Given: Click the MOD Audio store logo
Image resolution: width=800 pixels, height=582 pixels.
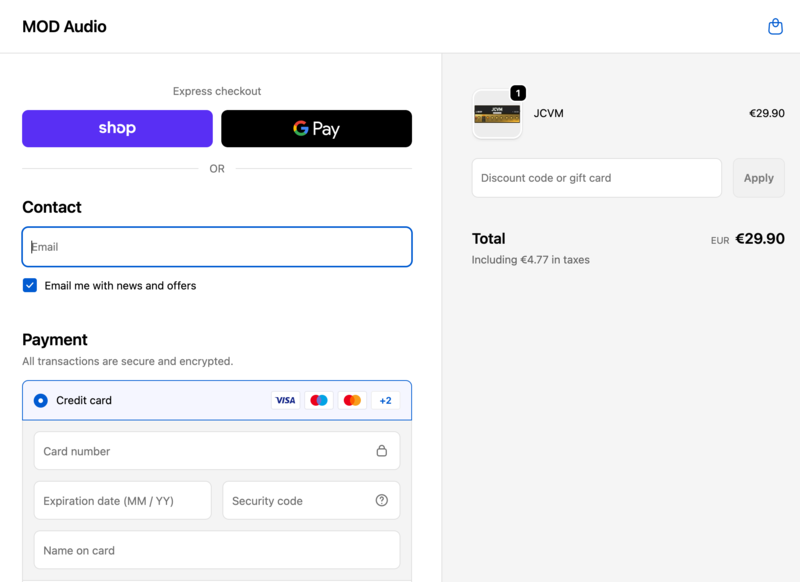Looking at the screenshot, I should pos(64,26).
